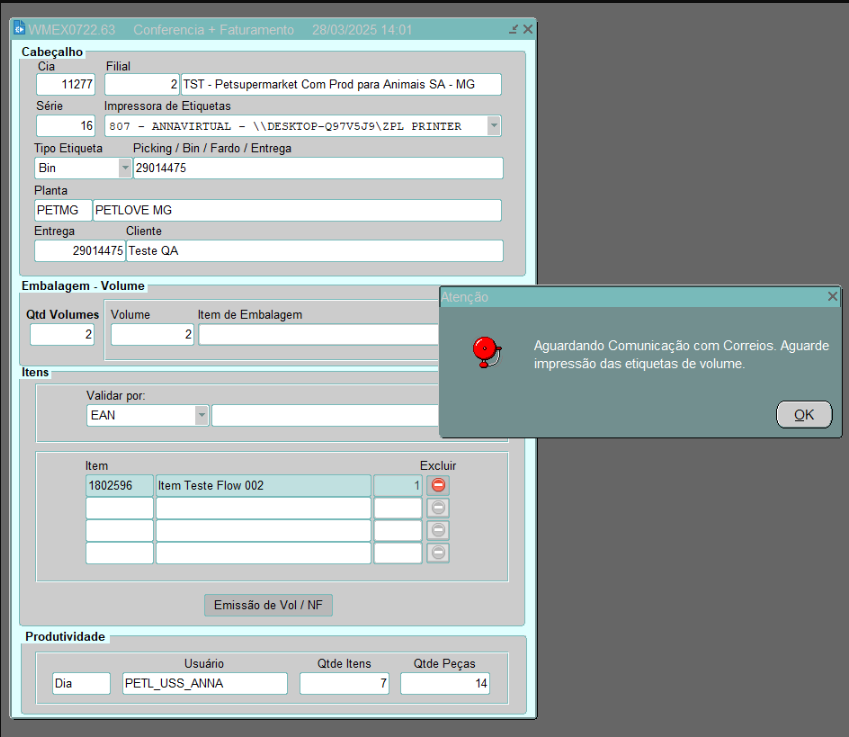Select the Usuário field with PETL_USS_ANNA
Viewport: 849px width, 737px height.
click(204, 683)
